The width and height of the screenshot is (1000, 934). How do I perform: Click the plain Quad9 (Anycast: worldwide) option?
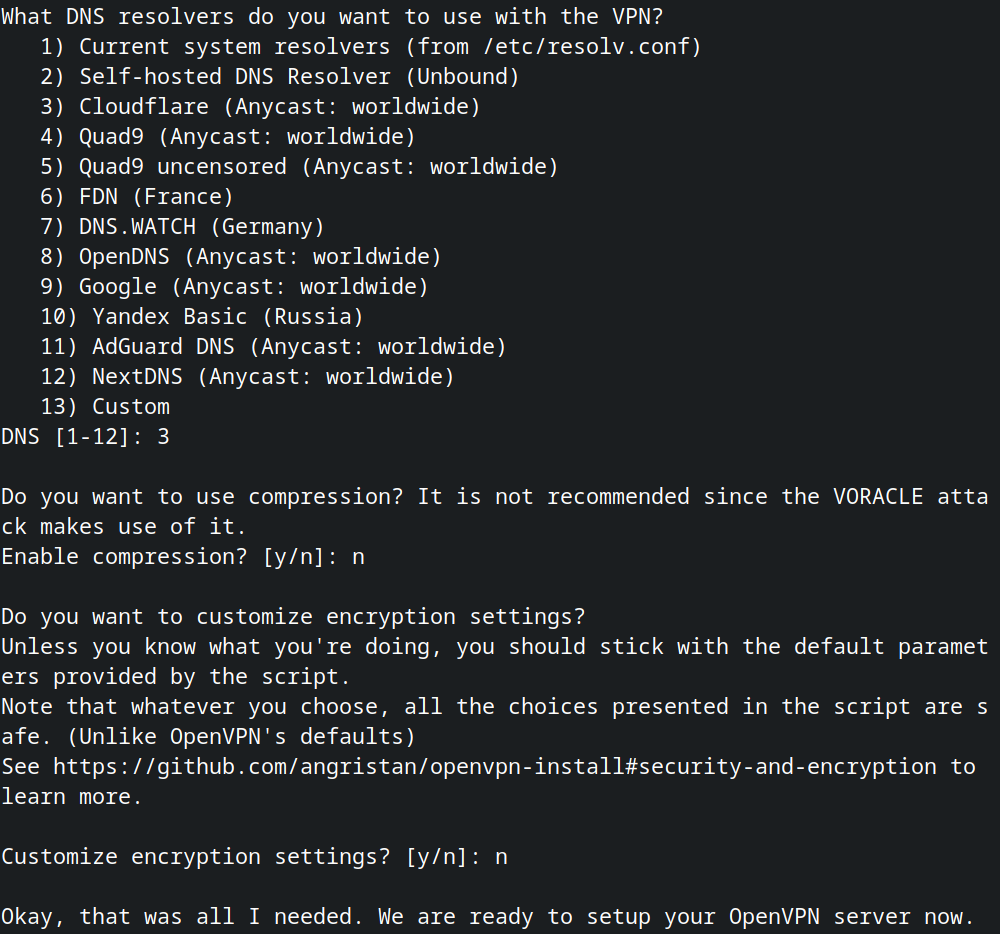point(247,136)
